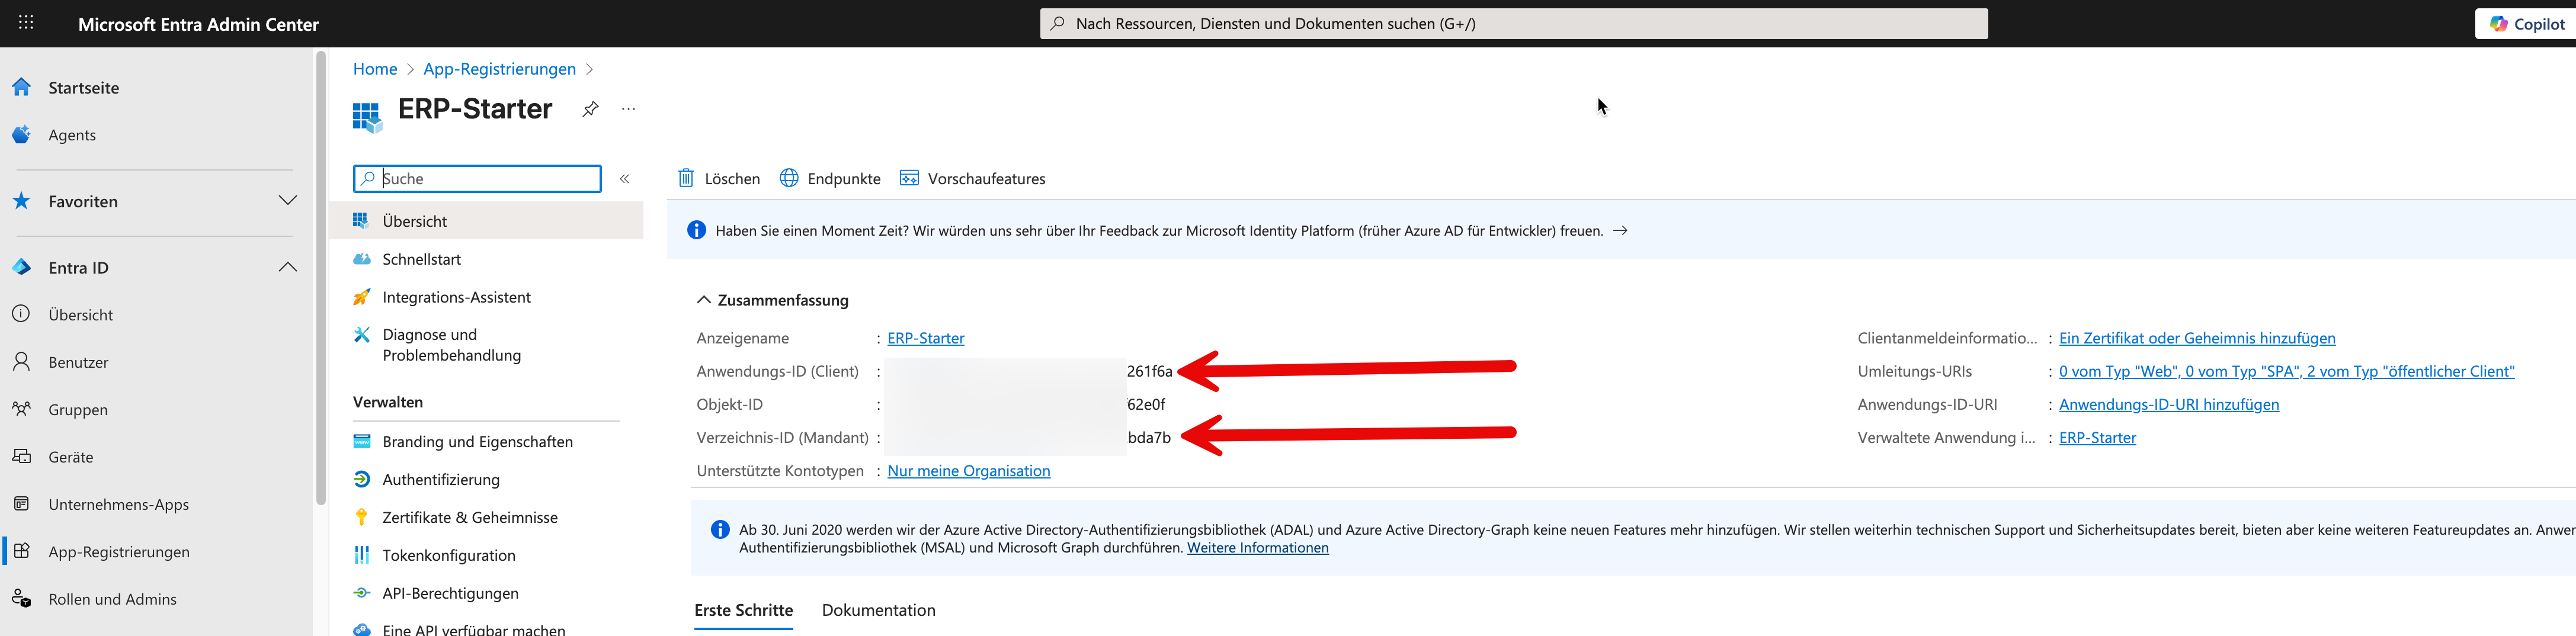This screenshot has width=2576, height=636.
Task: Expand the Favoriten section
Action: tap(287, 201)
